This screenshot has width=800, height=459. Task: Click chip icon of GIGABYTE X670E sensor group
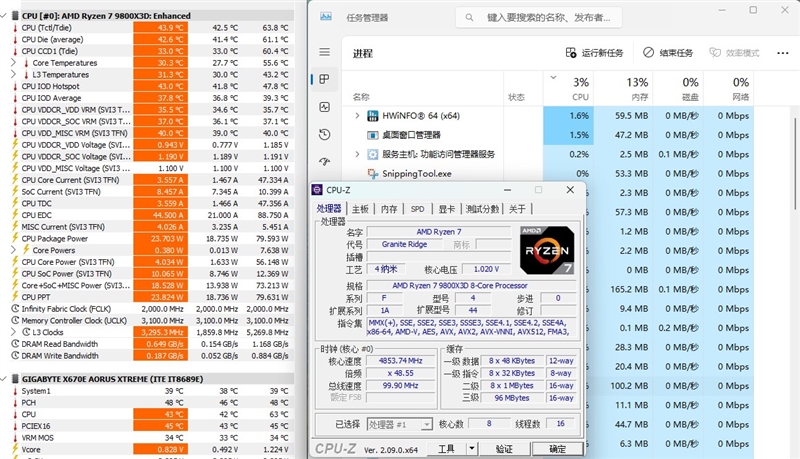[15, 379]
